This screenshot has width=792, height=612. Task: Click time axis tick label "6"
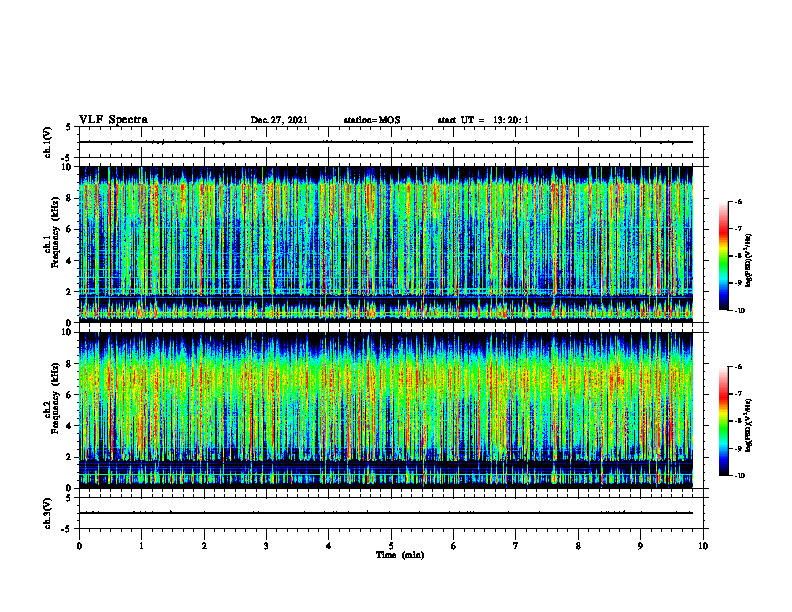[x=454, y=546]
